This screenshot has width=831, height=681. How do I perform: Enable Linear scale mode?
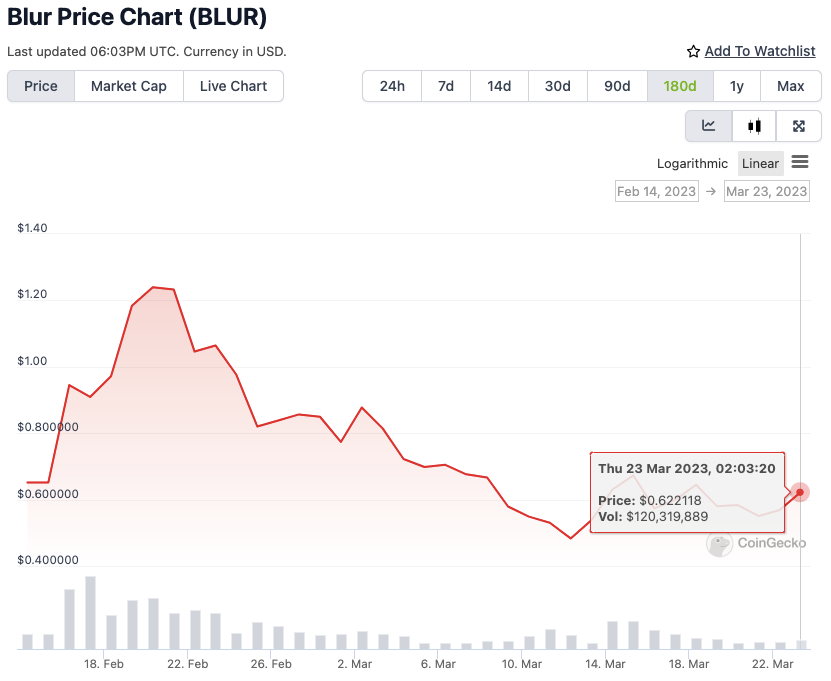tap(760, 163)
